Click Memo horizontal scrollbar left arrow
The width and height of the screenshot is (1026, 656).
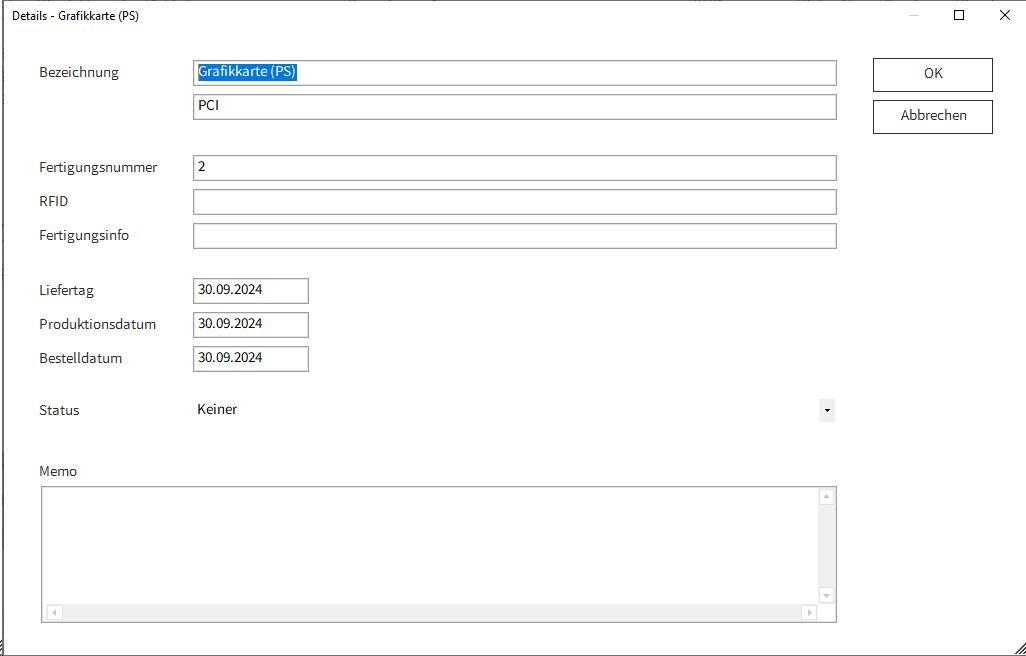coord(54,612)
